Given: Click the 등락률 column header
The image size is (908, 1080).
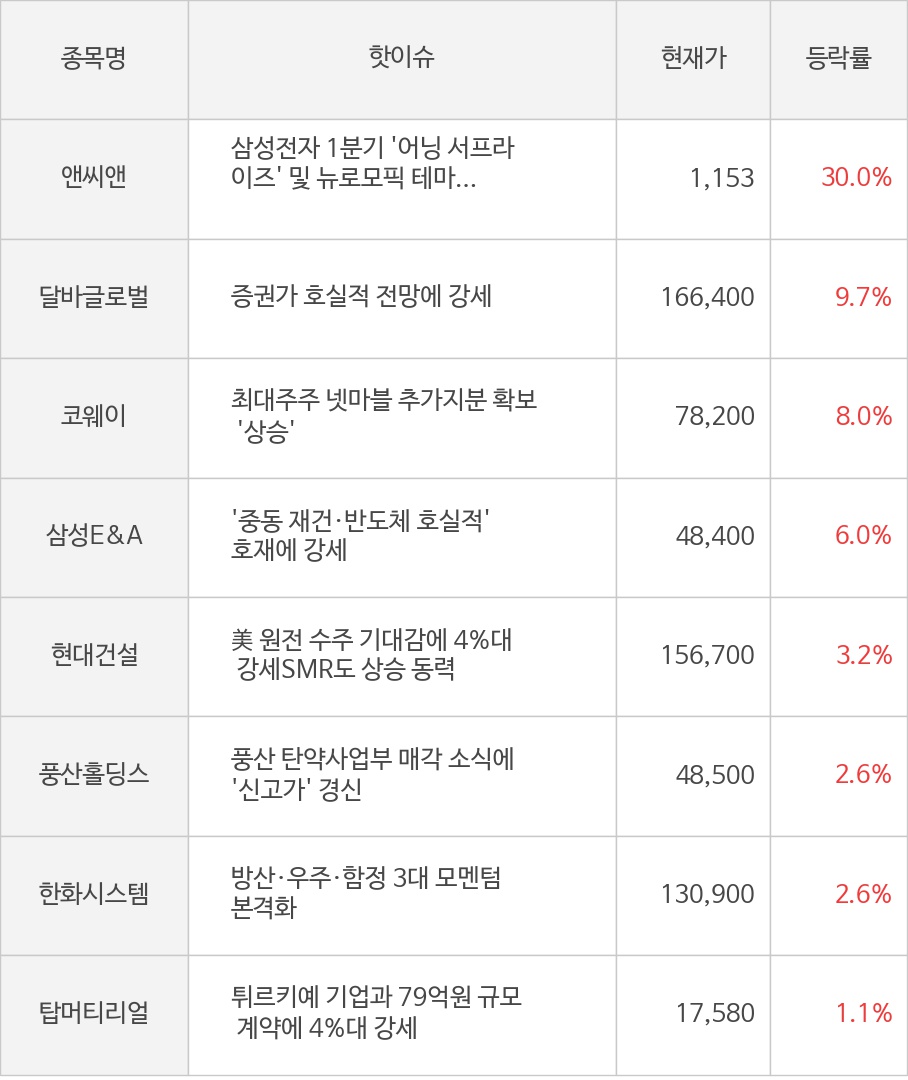Looking at the screenshot, I should coord(838,59).
